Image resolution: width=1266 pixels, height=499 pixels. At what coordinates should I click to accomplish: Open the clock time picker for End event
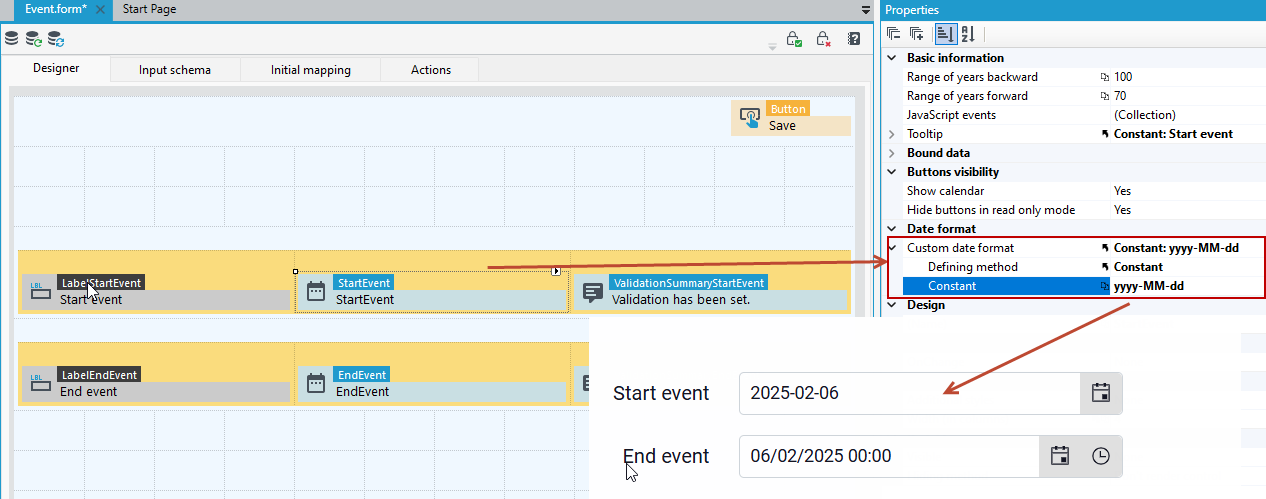(1100, 456)
